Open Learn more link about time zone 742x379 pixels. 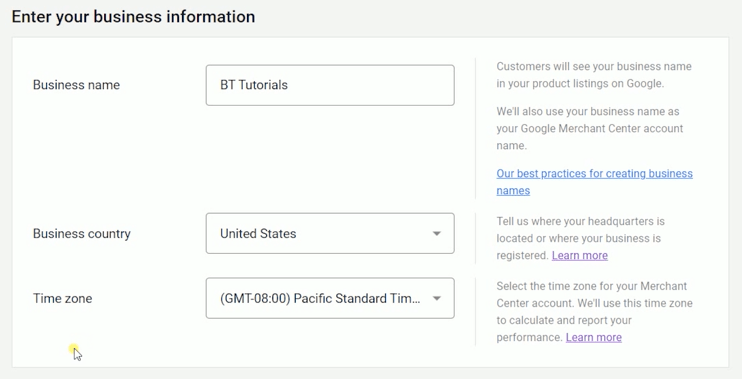593,337
